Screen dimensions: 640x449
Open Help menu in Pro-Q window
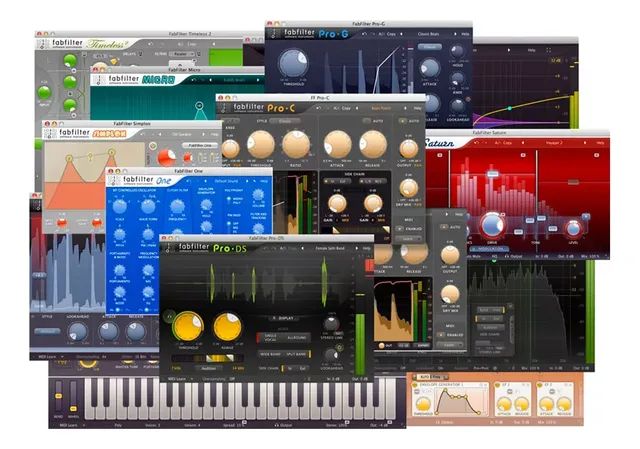pos(531,50)
